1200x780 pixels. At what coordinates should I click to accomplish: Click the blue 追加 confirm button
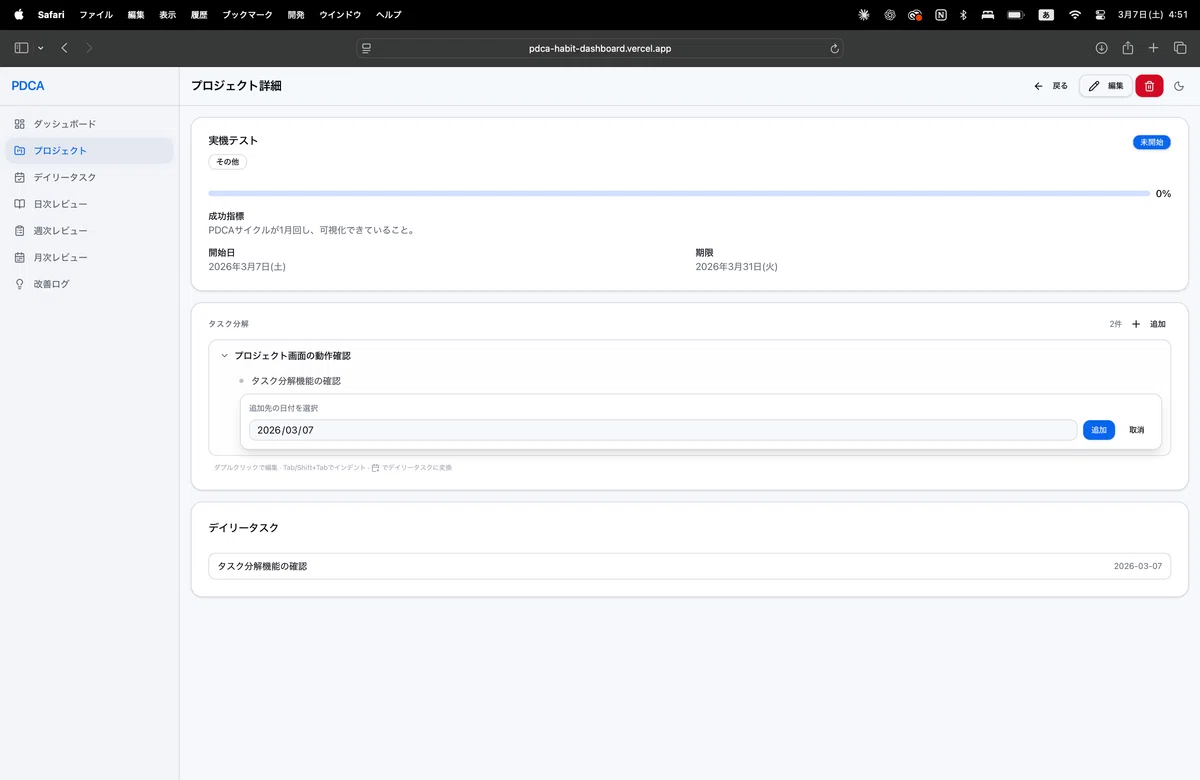pos(1099,430)
